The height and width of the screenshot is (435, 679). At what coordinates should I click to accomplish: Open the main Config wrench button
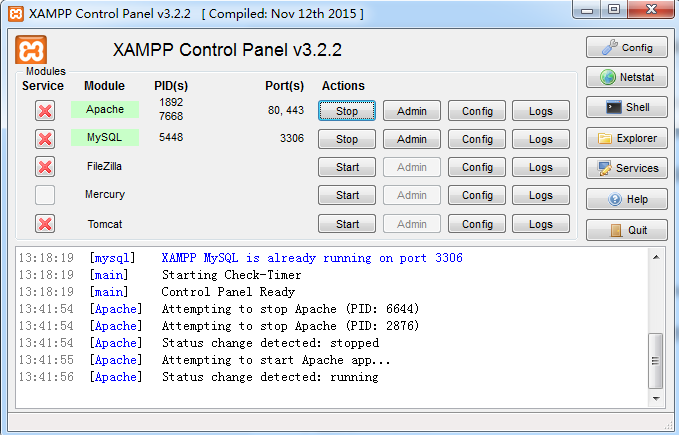point(627,47)
